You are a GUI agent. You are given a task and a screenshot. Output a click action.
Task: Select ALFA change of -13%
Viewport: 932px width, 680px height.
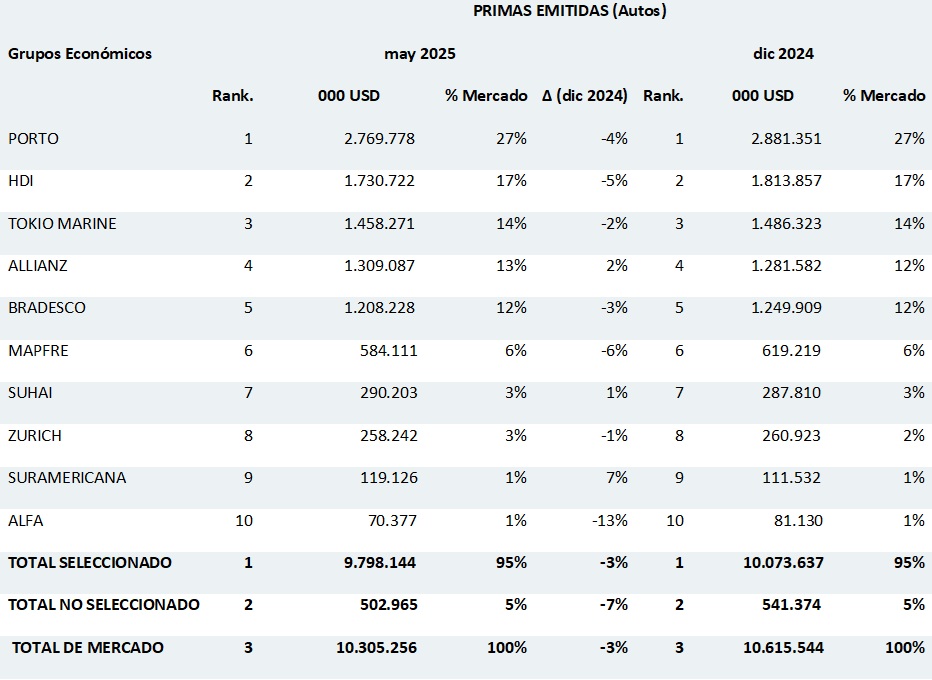pos(610,520)
